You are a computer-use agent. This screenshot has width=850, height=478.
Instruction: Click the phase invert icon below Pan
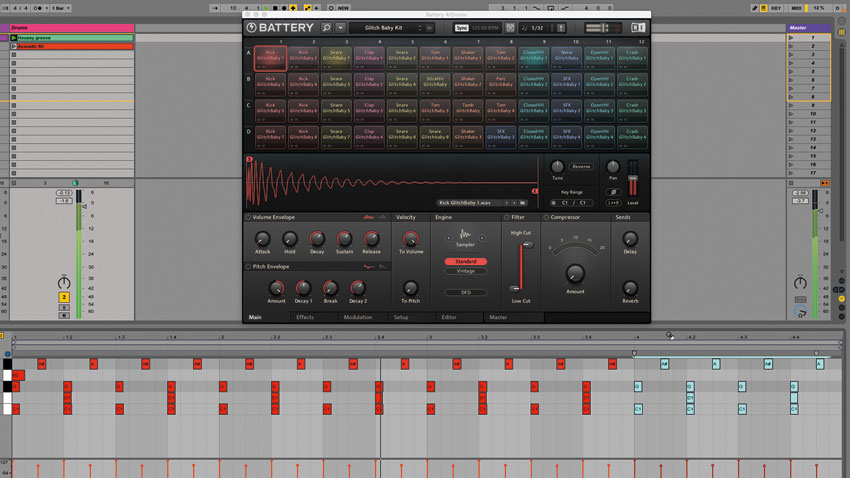click(x=613, y=192)
